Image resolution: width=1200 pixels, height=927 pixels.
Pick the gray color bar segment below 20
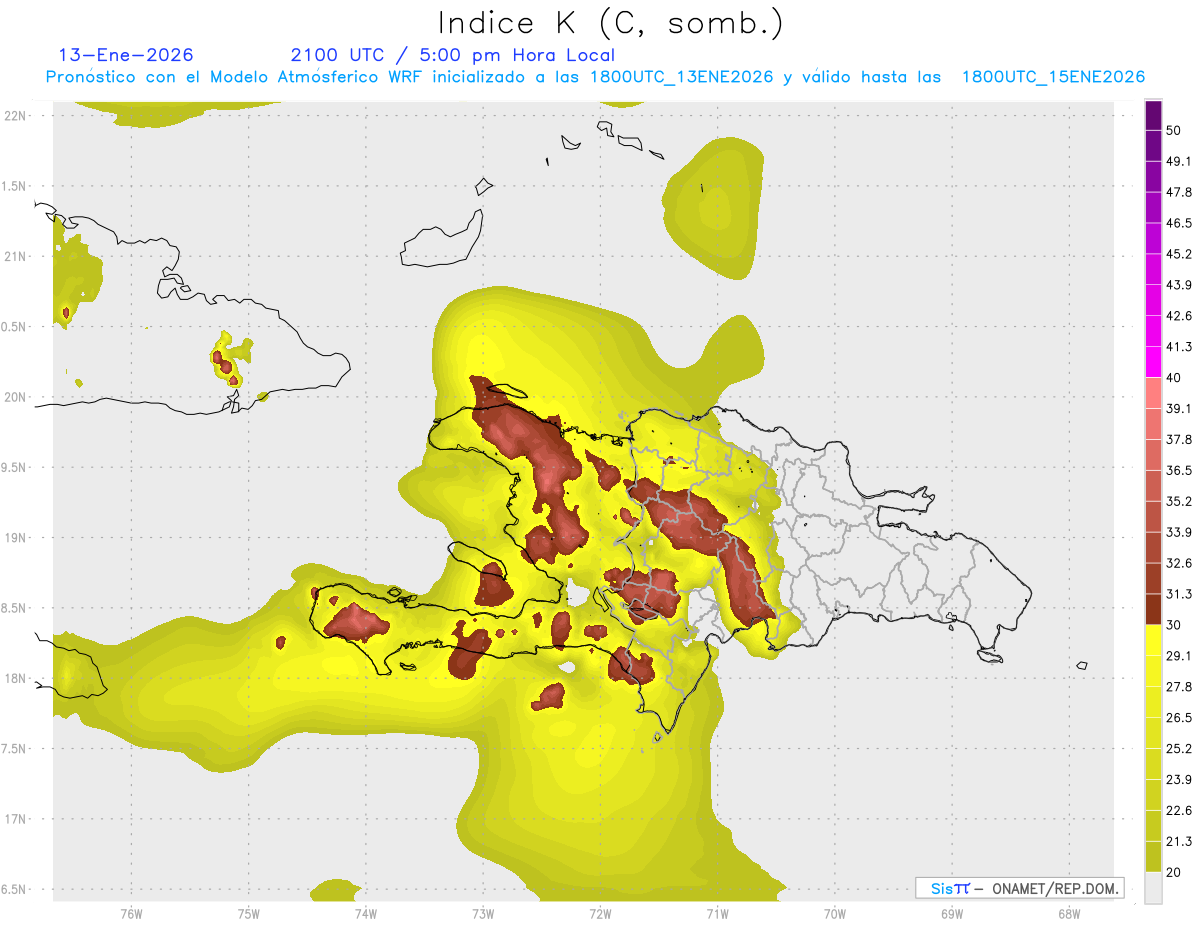(1153, 888)
